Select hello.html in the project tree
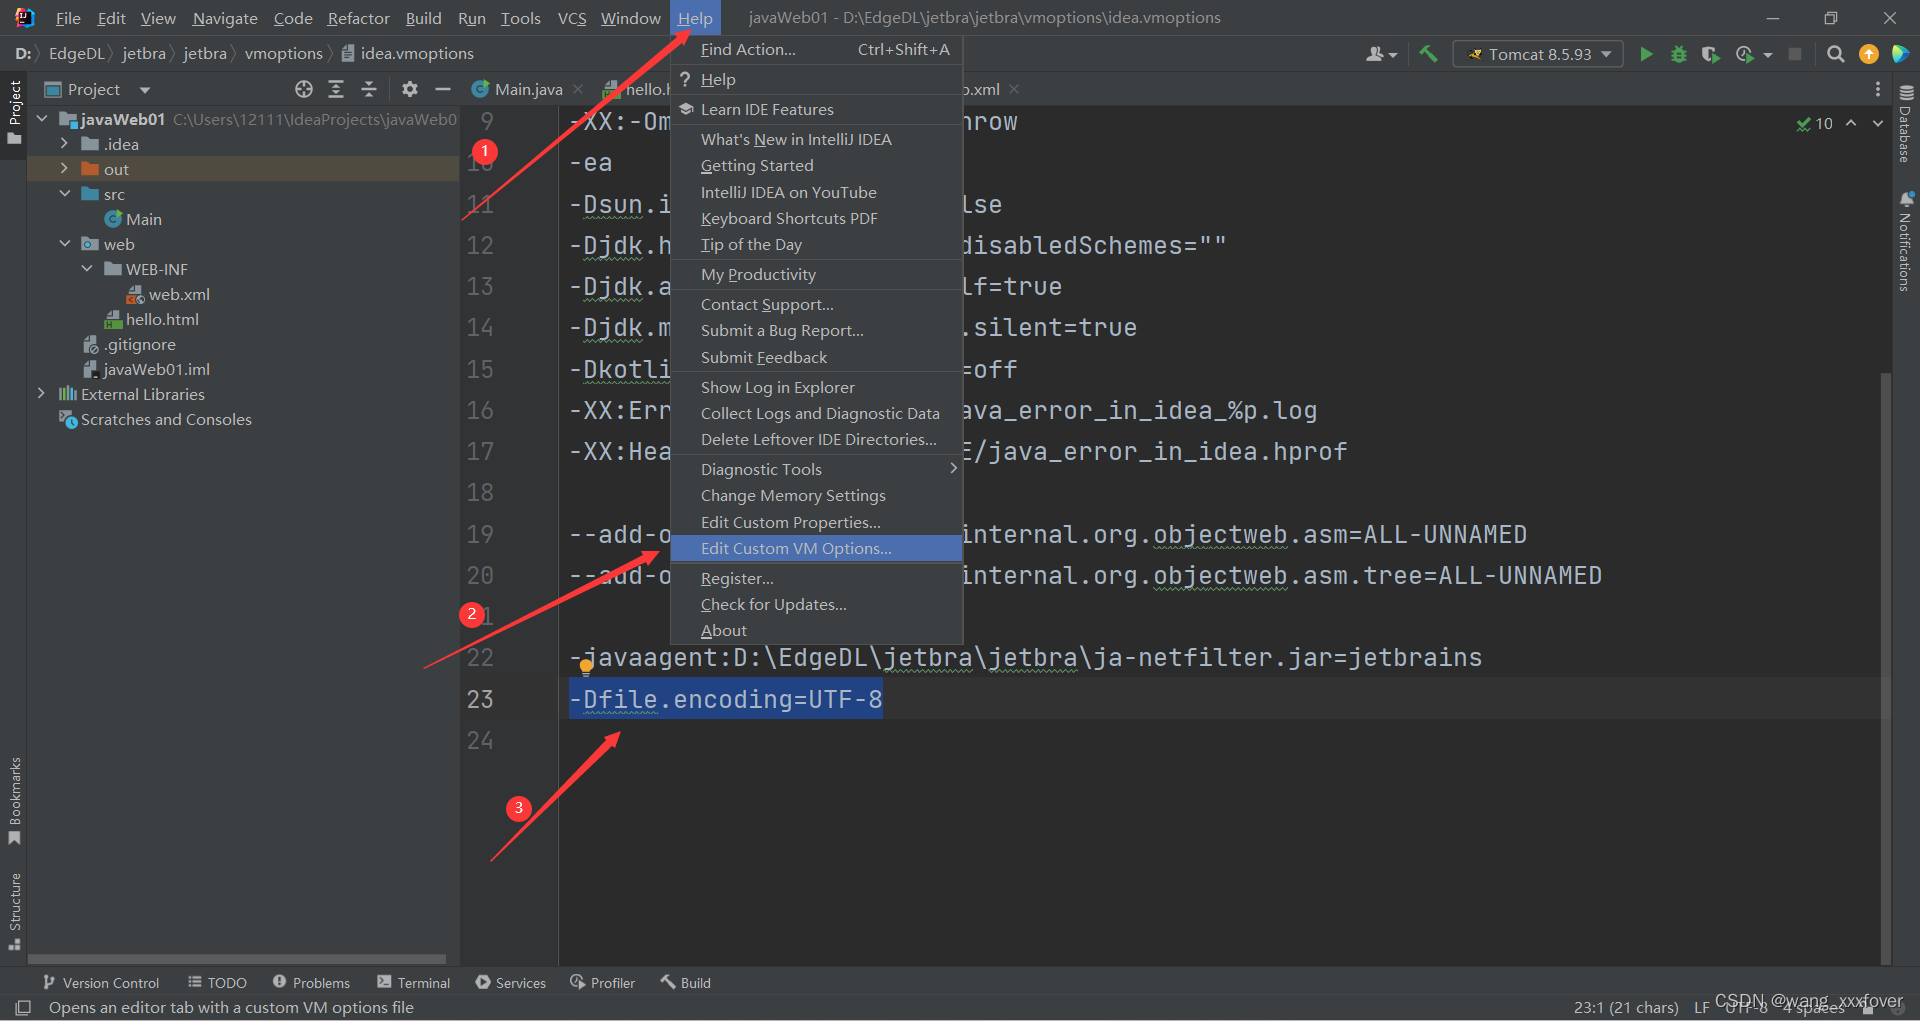Screen dimensions: 1920x1021 (x=162, y=319)
